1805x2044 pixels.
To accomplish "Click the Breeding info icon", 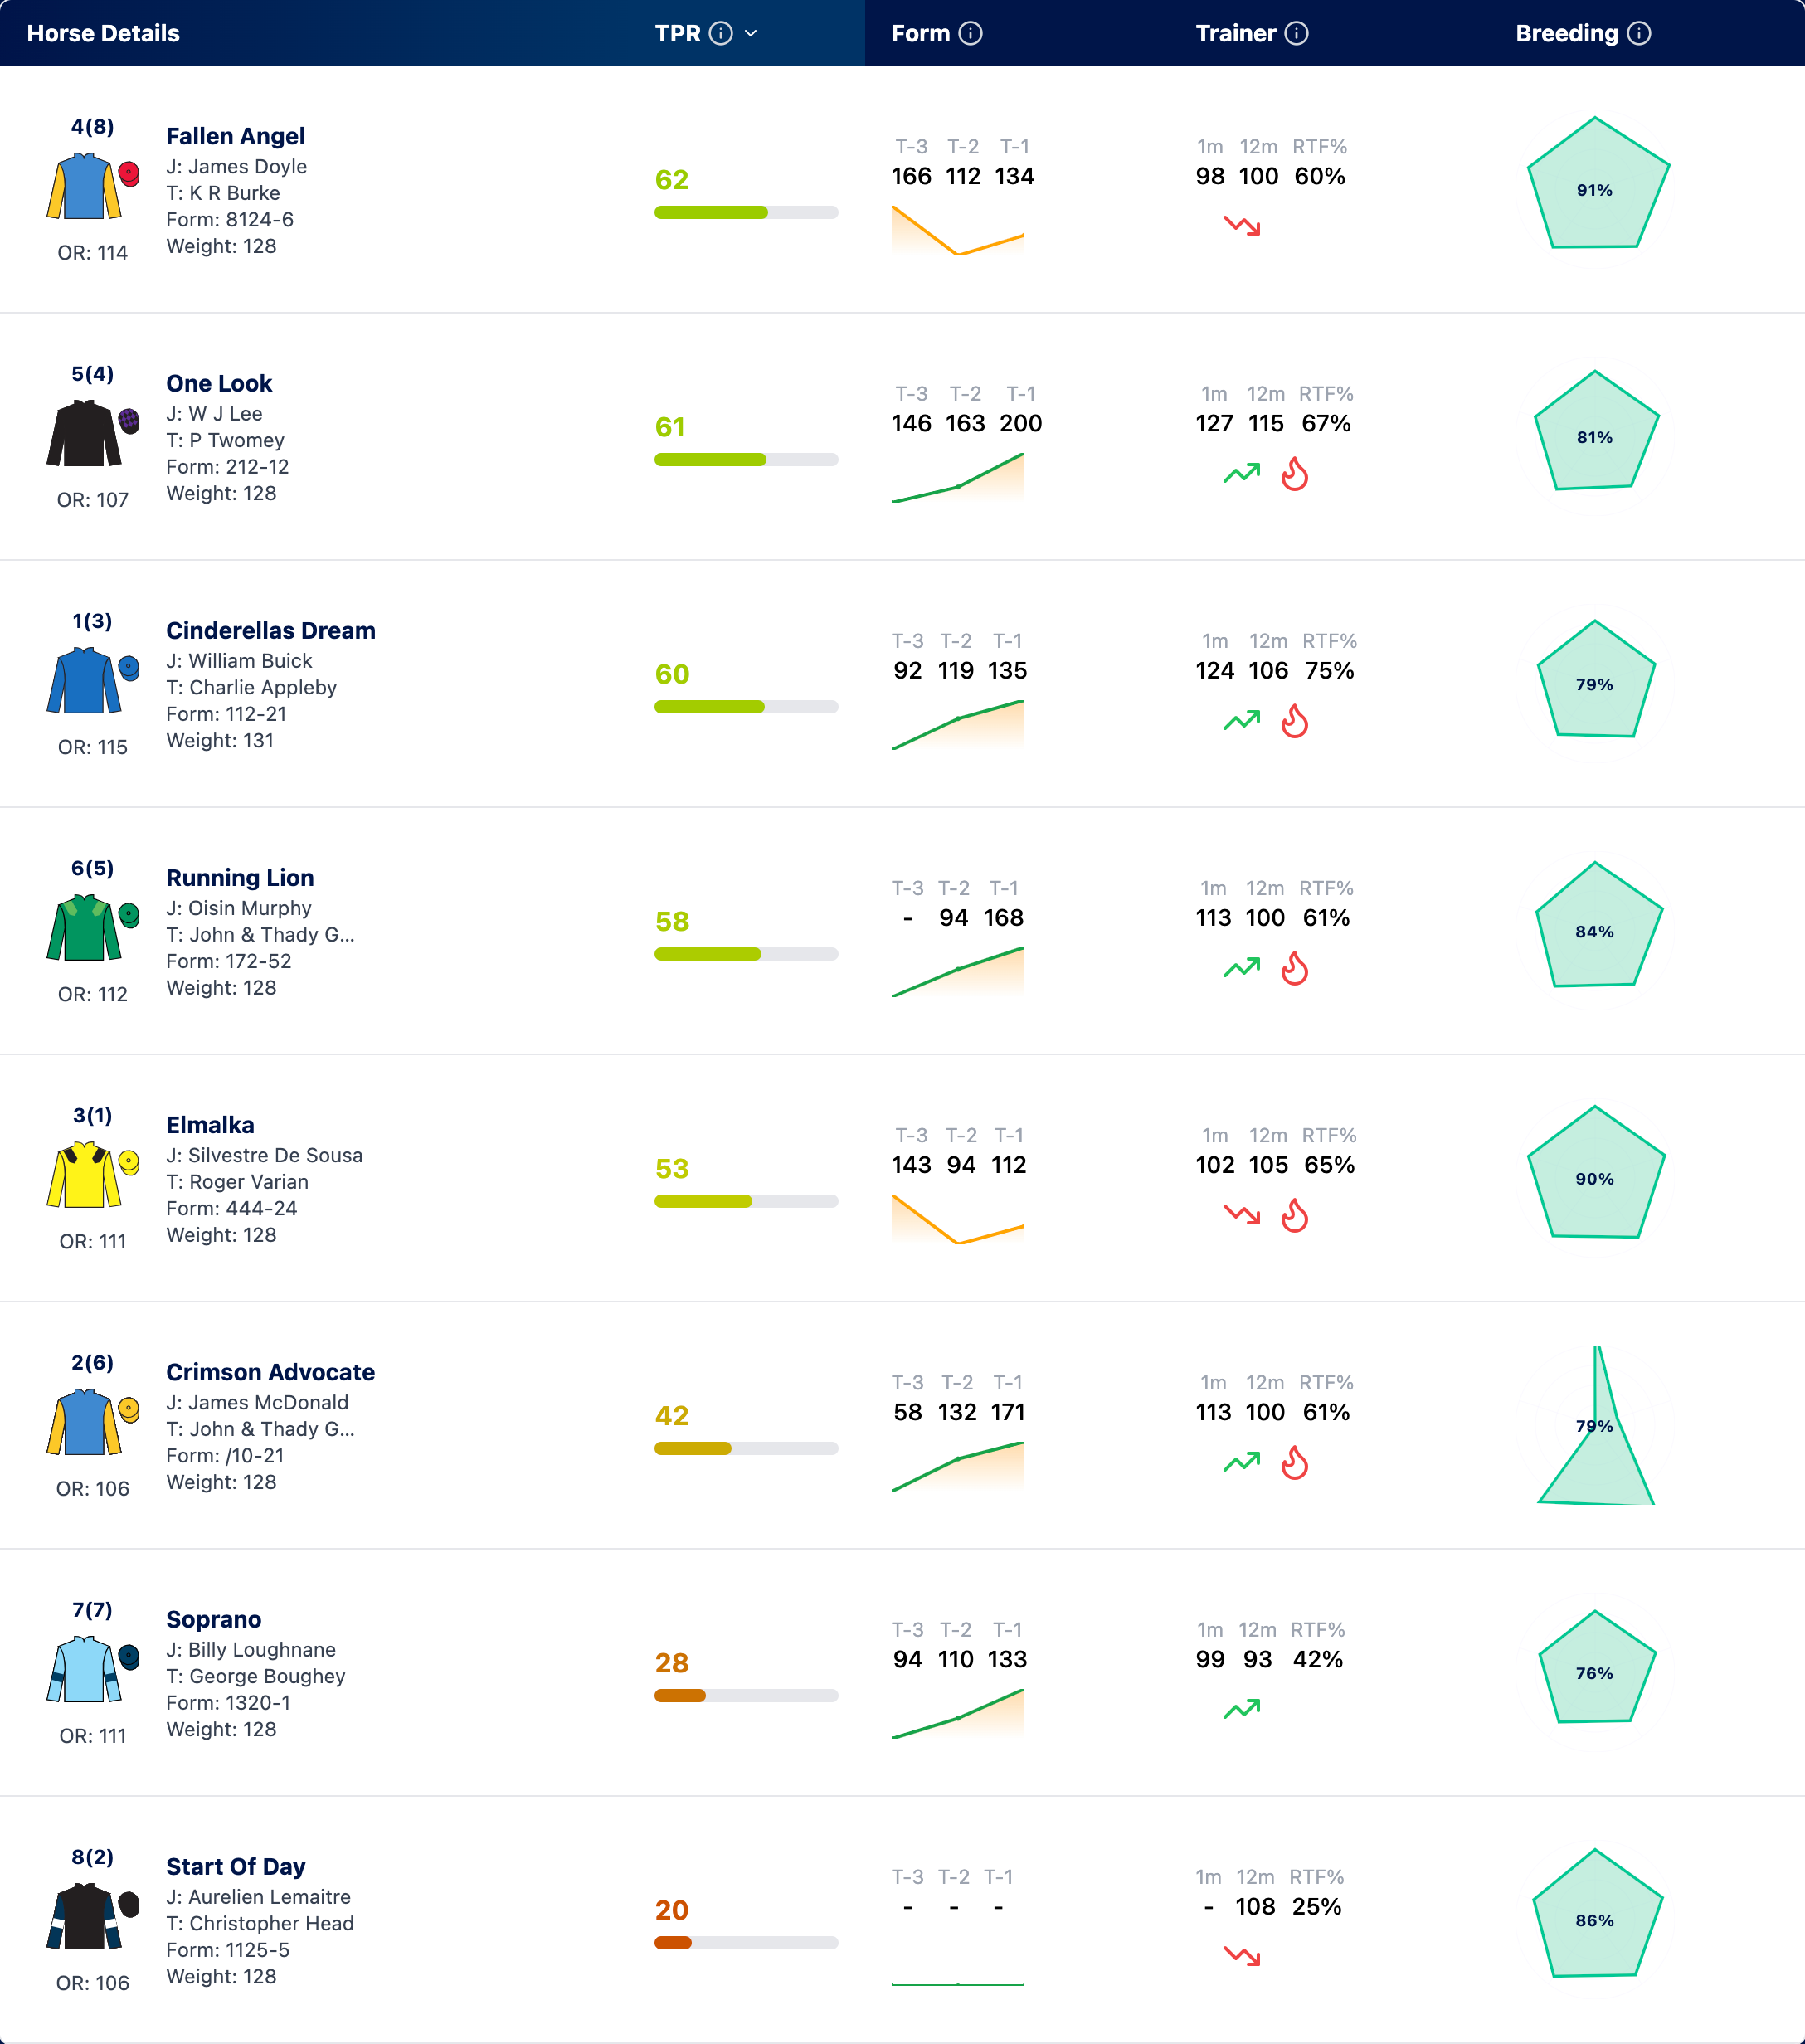I will click(x=1638, y=33).
